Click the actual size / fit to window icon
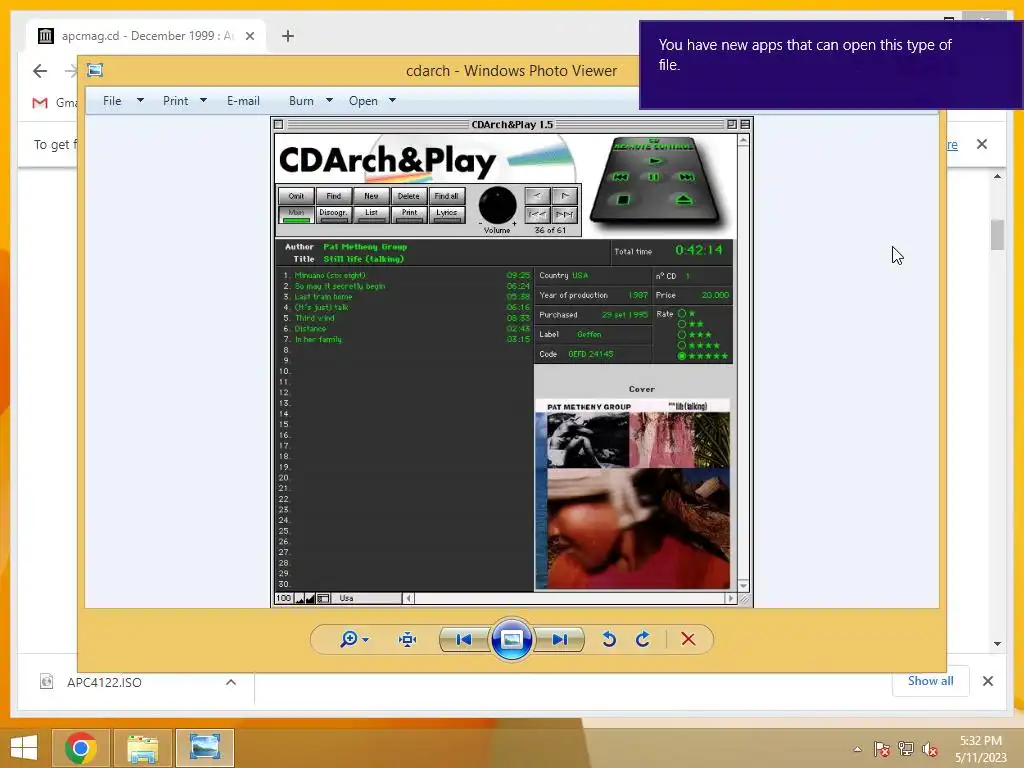The height and width of the screenshot is (768, 1024). tap(408, 639)
